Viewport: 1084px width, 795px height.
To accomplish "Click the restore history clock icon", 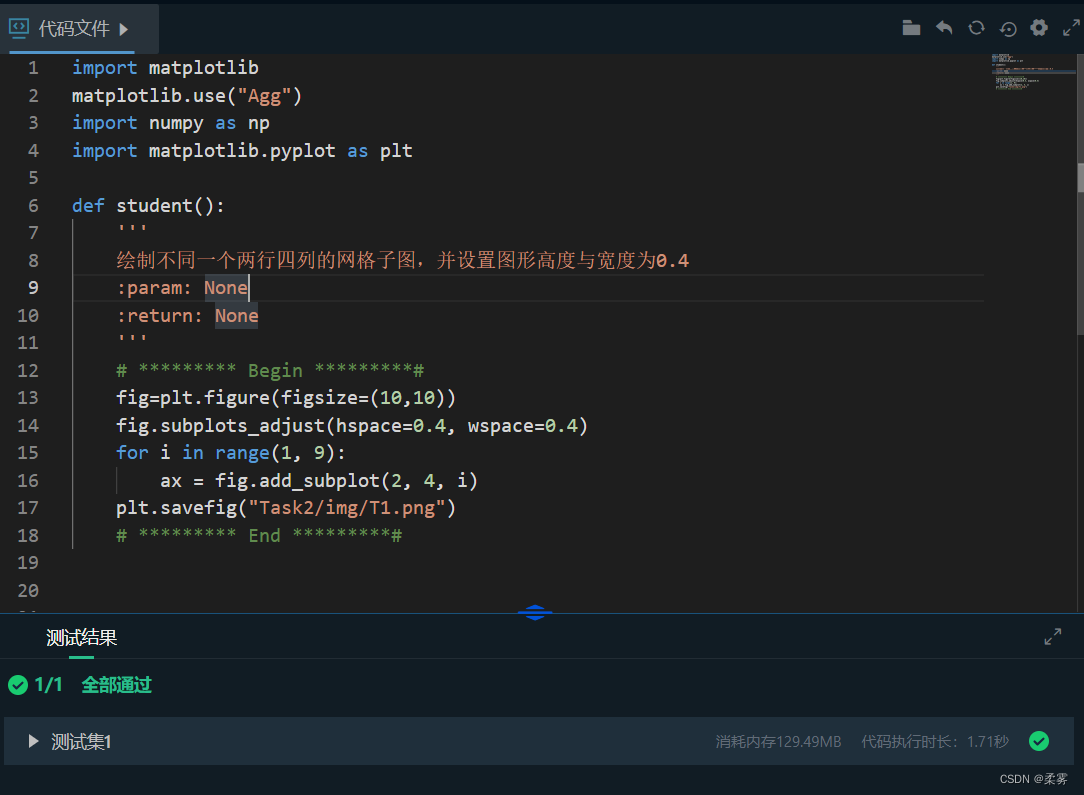I will 1008,28.
